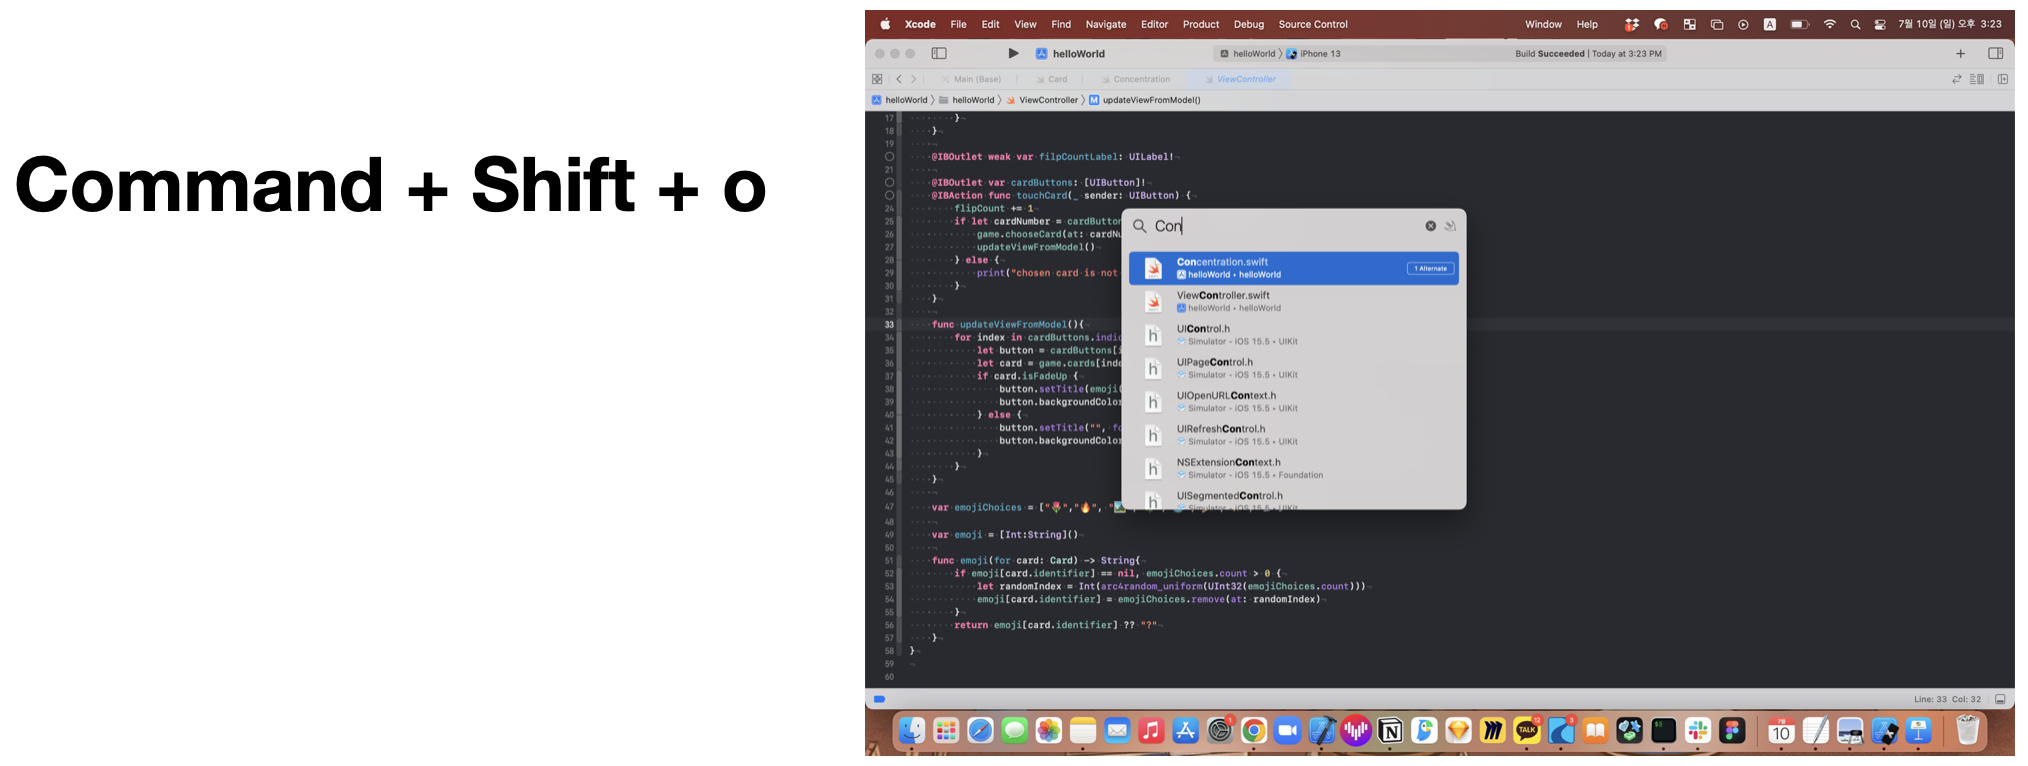Open the Apple menu
This screenshot has height=766, width=2028.
(x=885, y=24)
